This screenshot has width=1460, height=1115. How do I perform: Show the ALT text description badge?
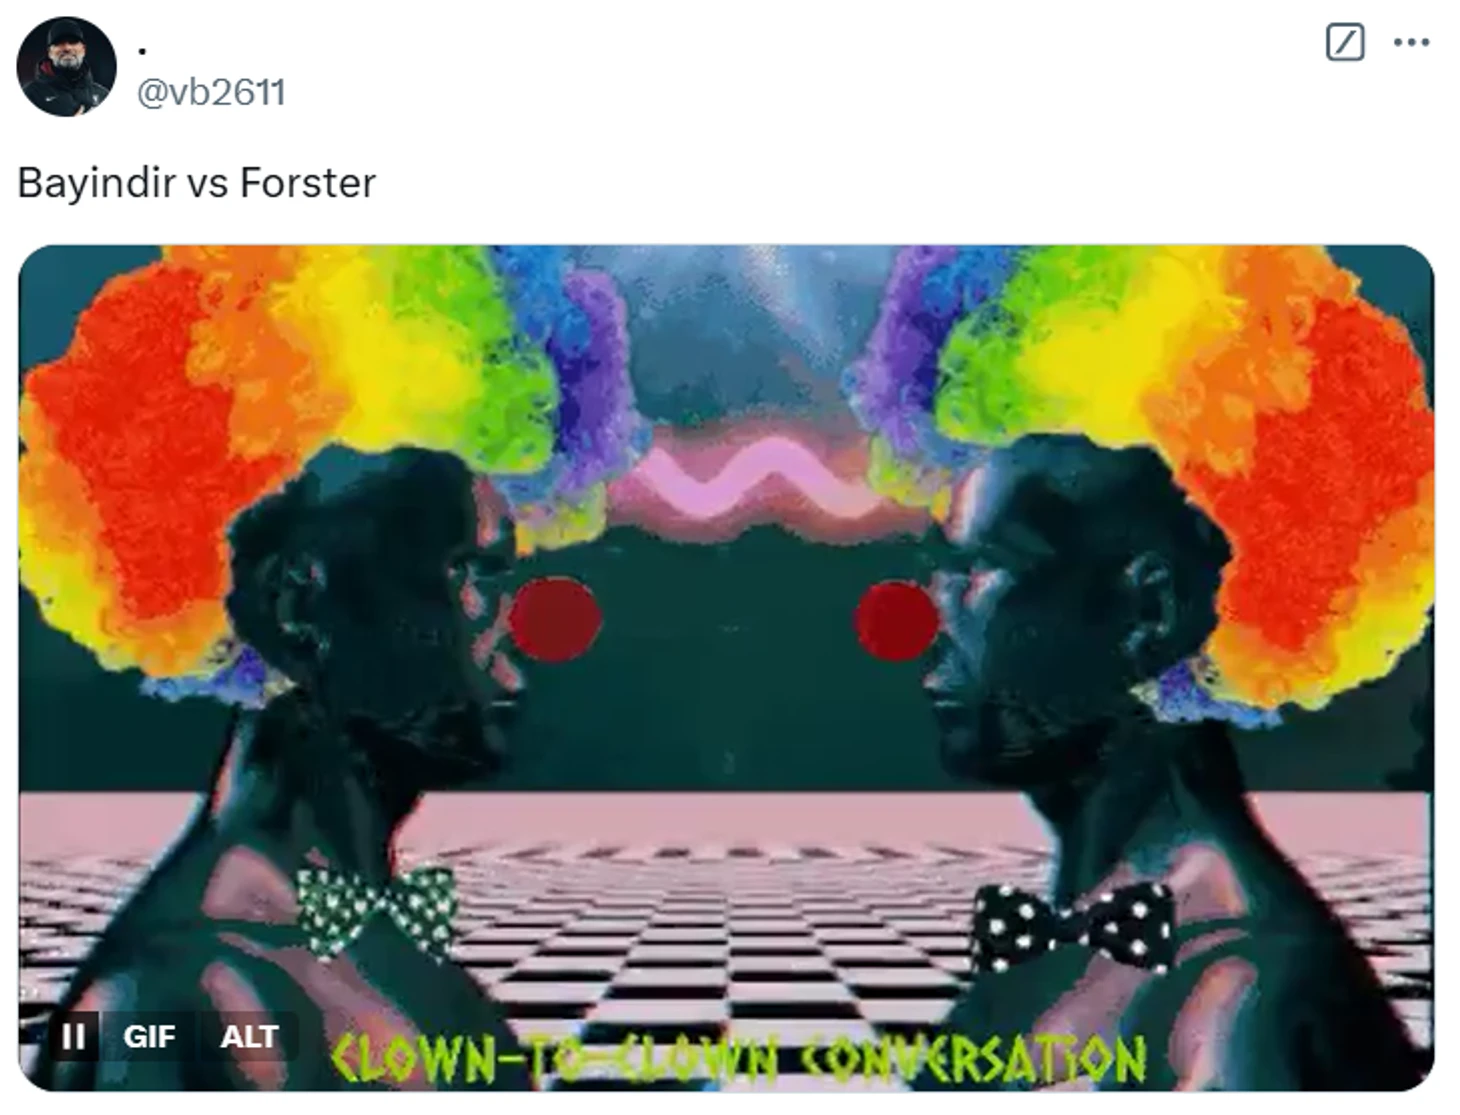(249, 1037)
